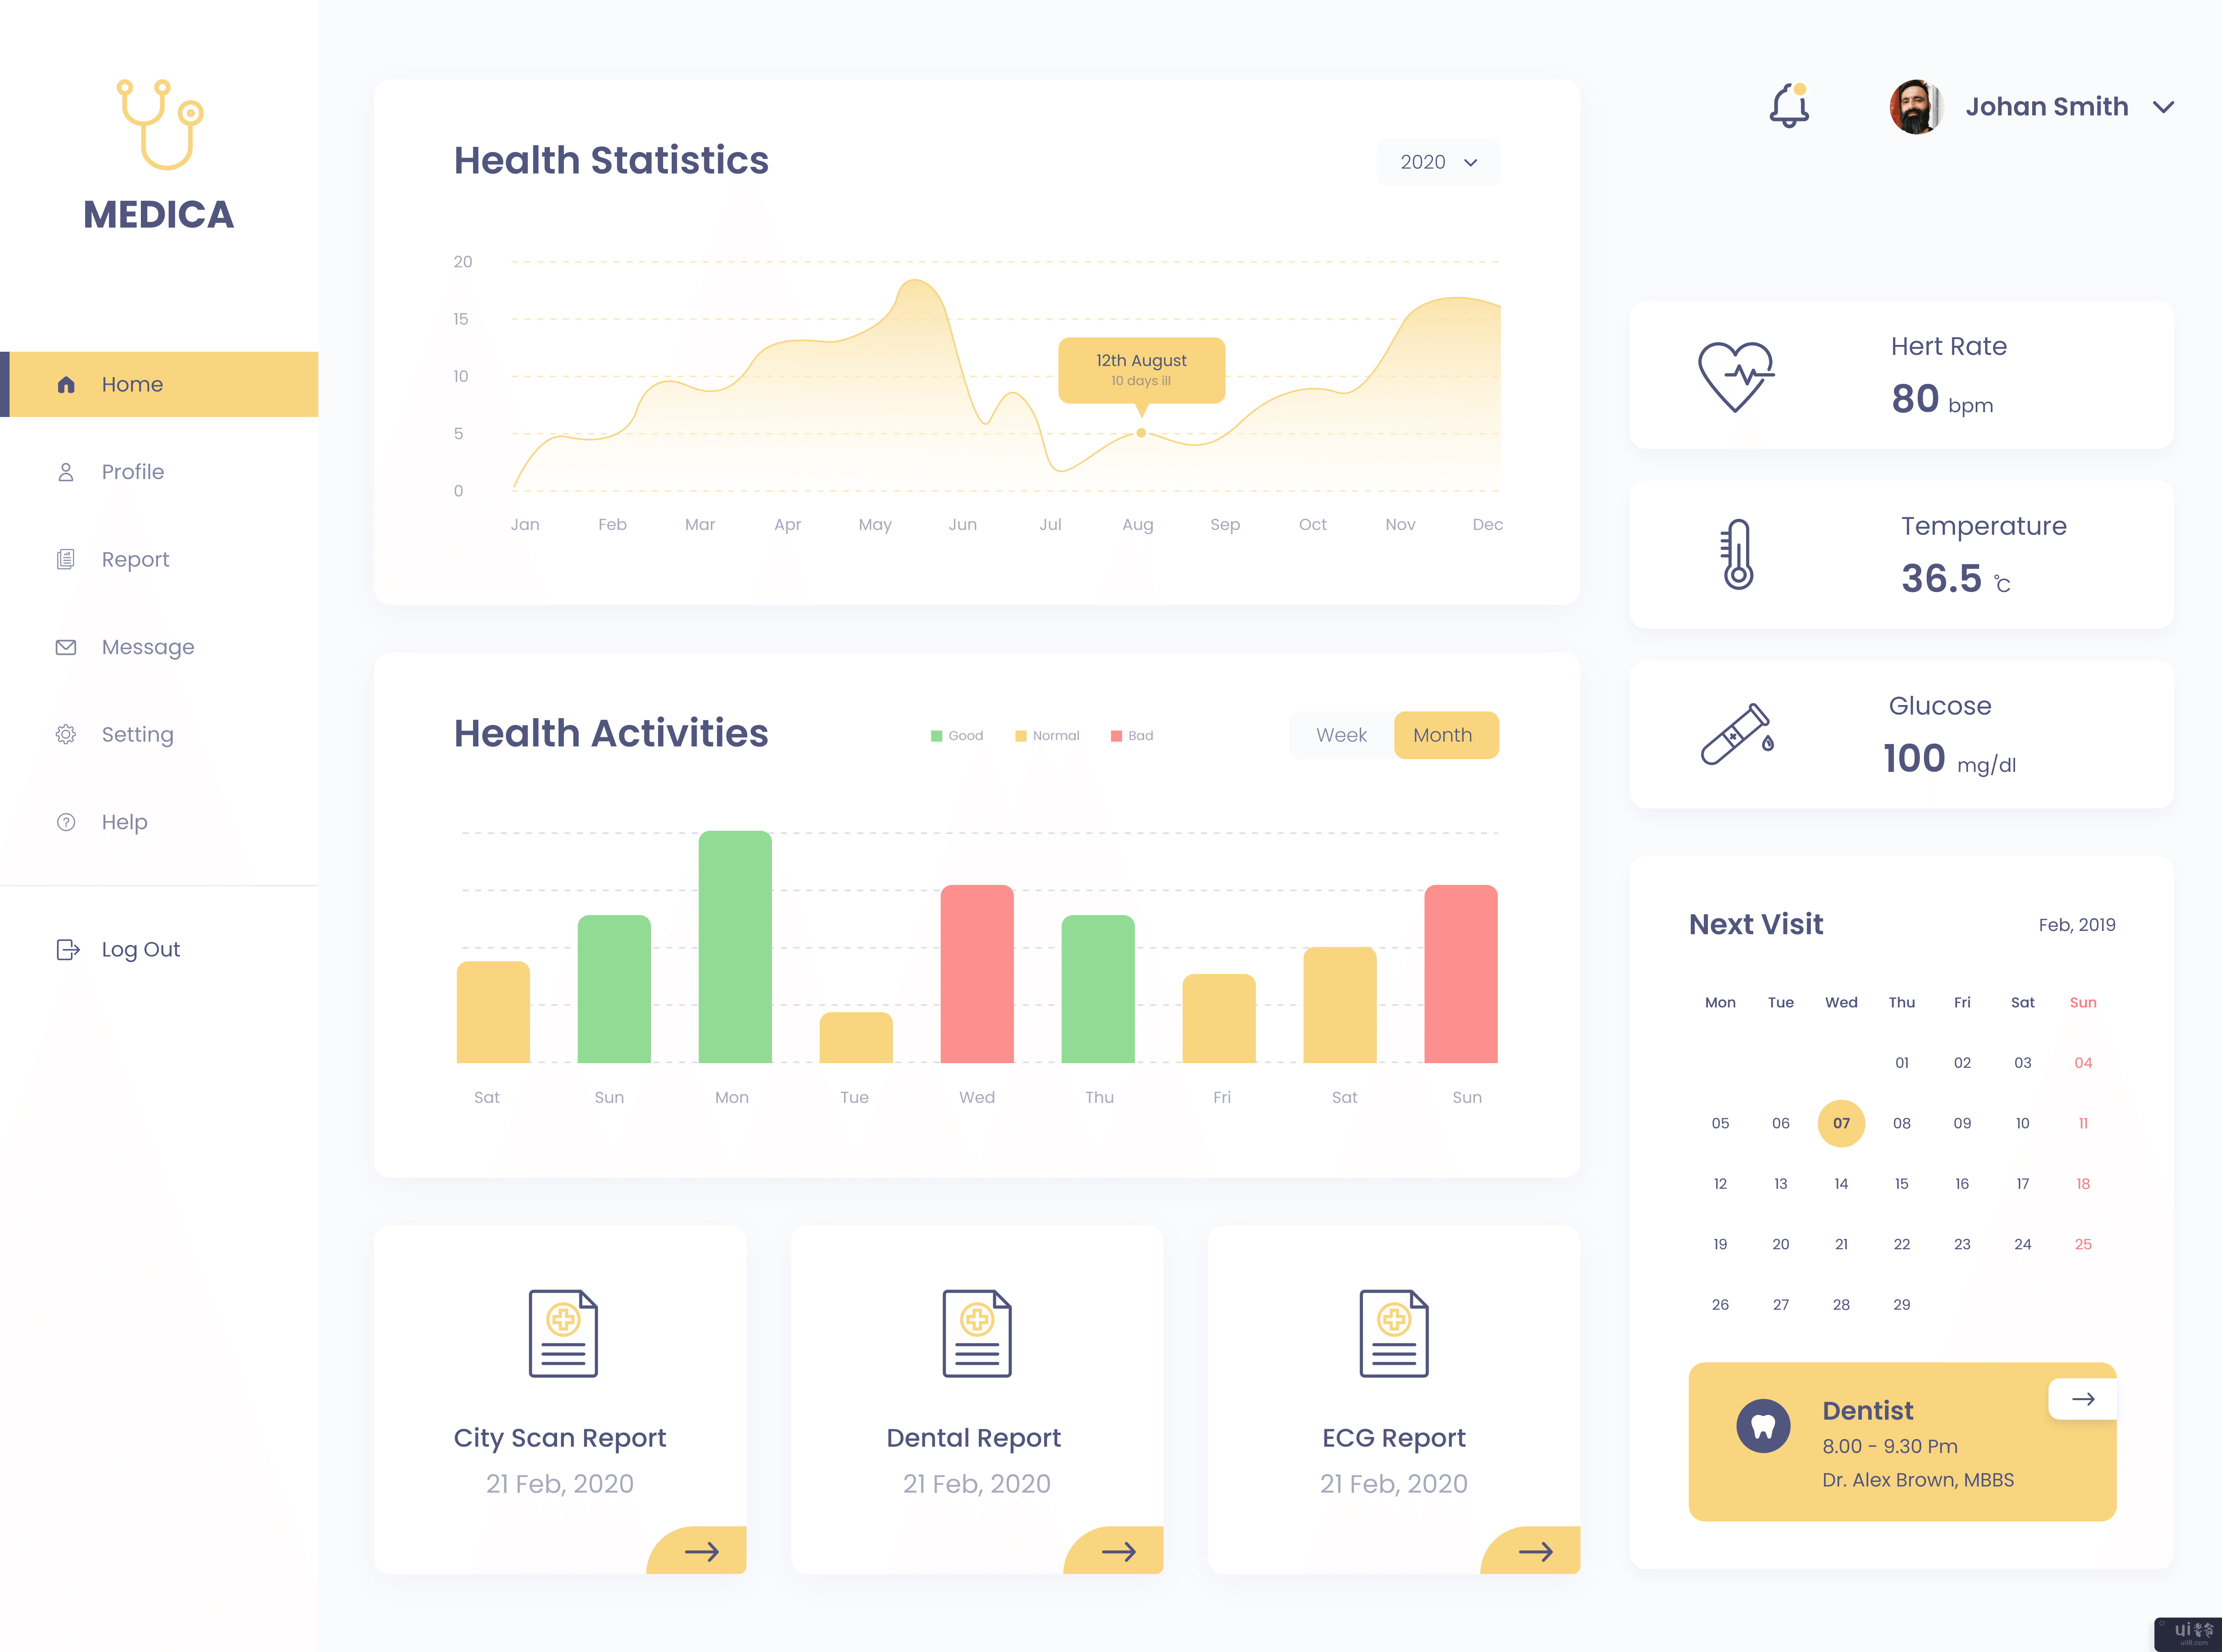Select the Report menu item
Viewport: 2222px width, 1652px height.
pyautogui.click(x=135, y=559)
